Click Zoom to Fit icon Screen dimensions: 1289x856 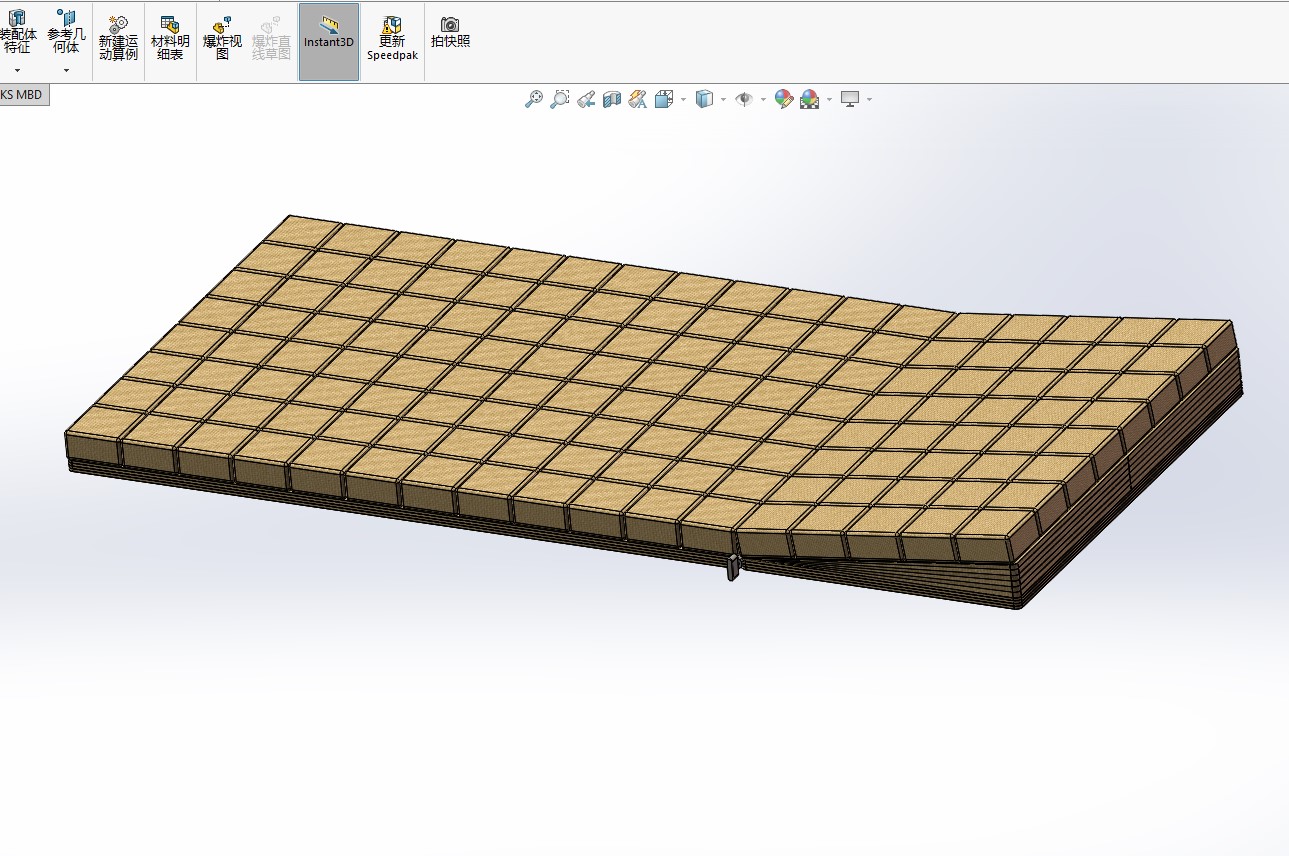(x=534, y=99)
